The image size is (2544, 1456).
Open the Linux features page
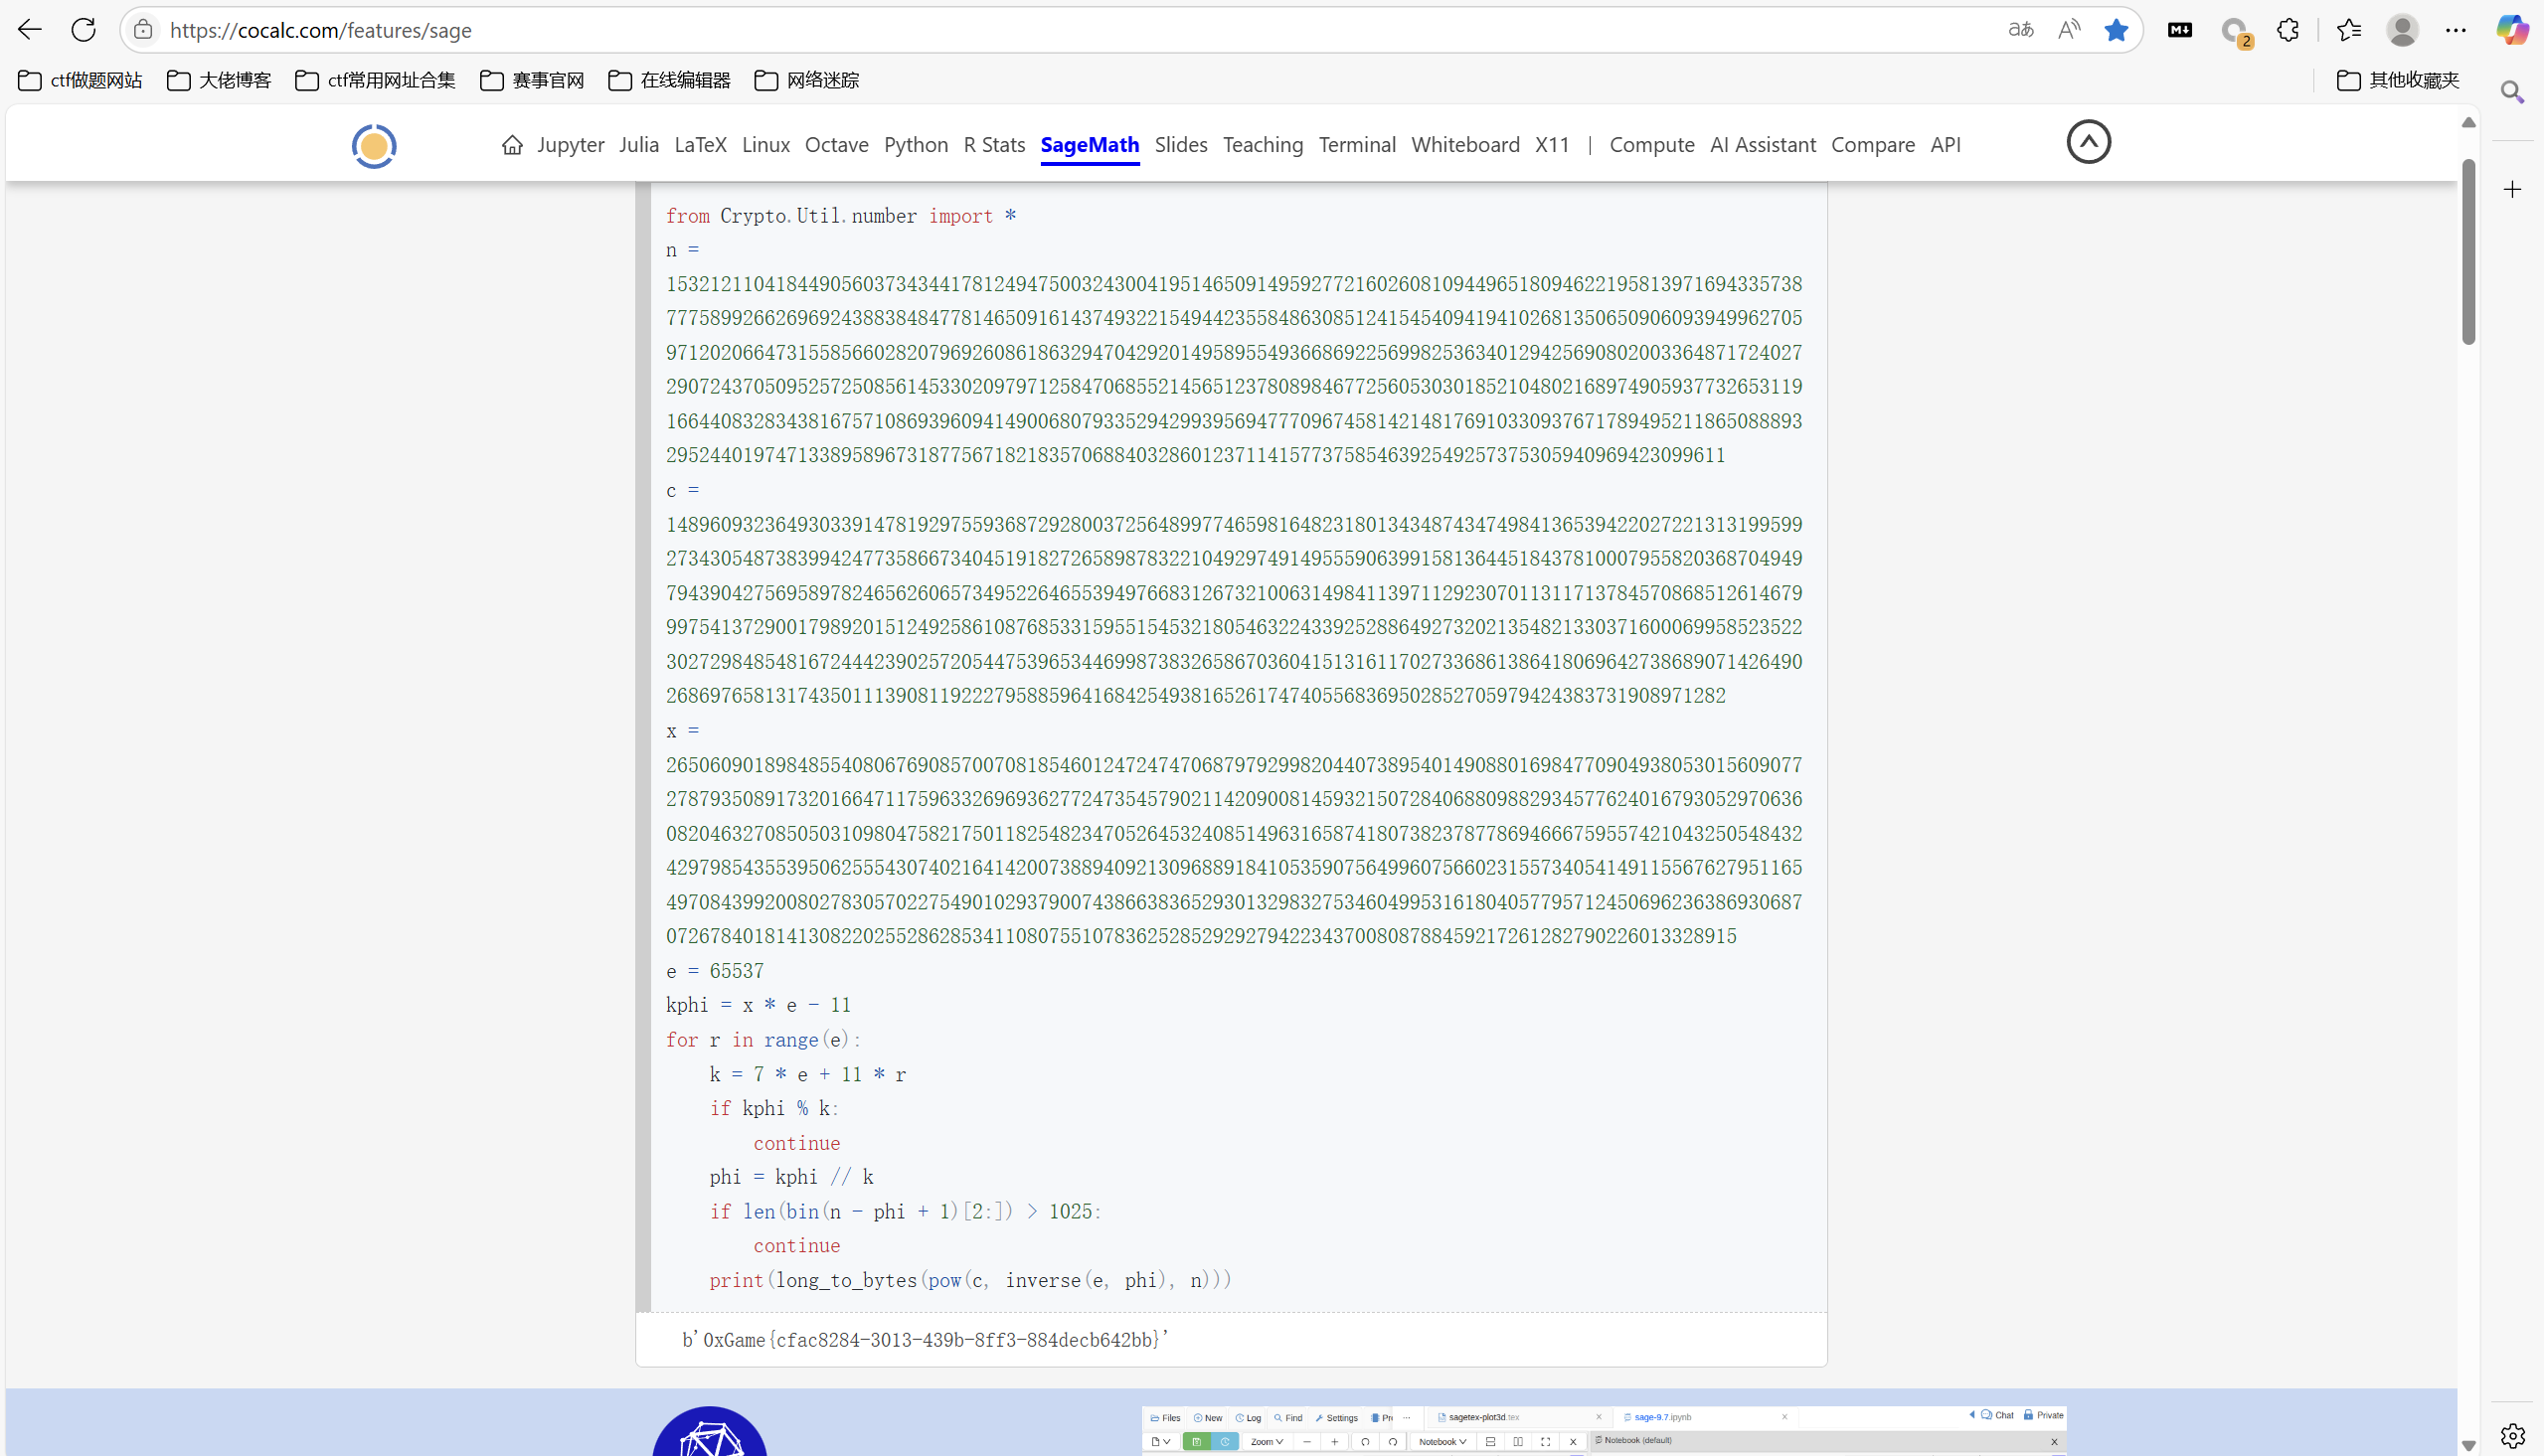click(766, 145)
